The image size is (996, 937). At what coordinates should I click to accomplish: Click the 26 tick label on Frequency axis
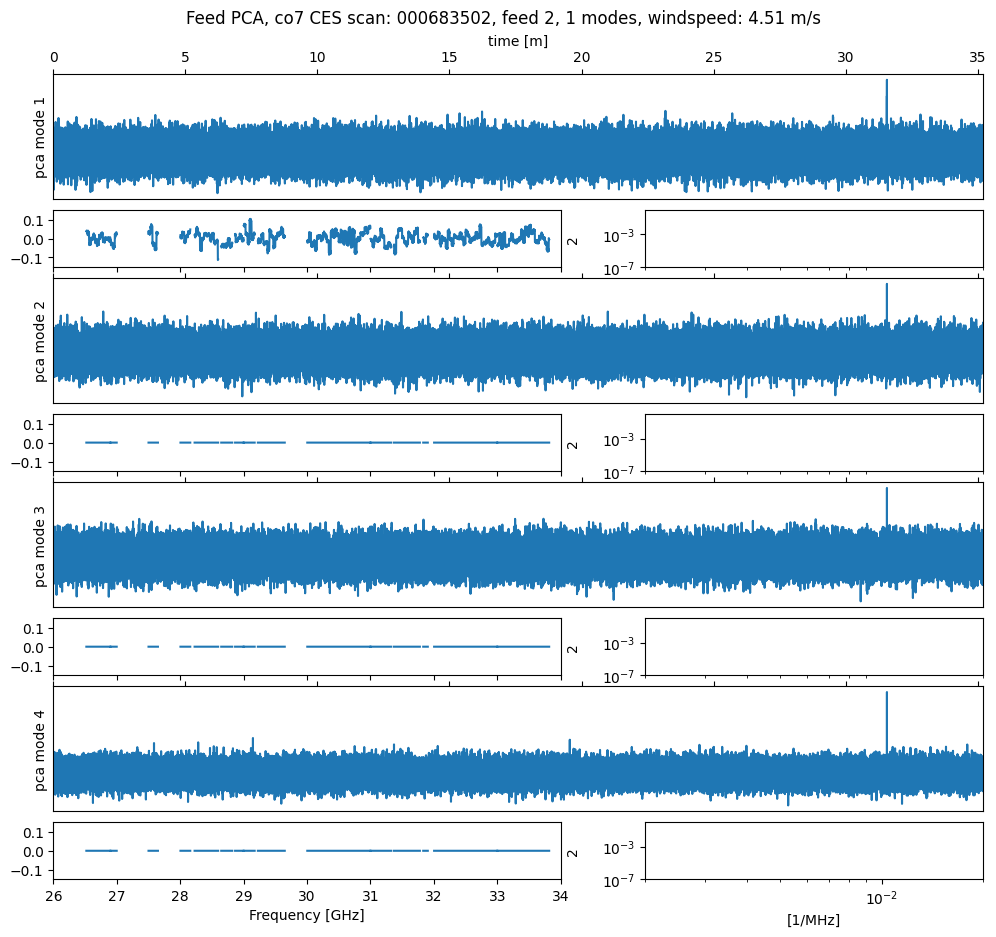tap(54, 896)
